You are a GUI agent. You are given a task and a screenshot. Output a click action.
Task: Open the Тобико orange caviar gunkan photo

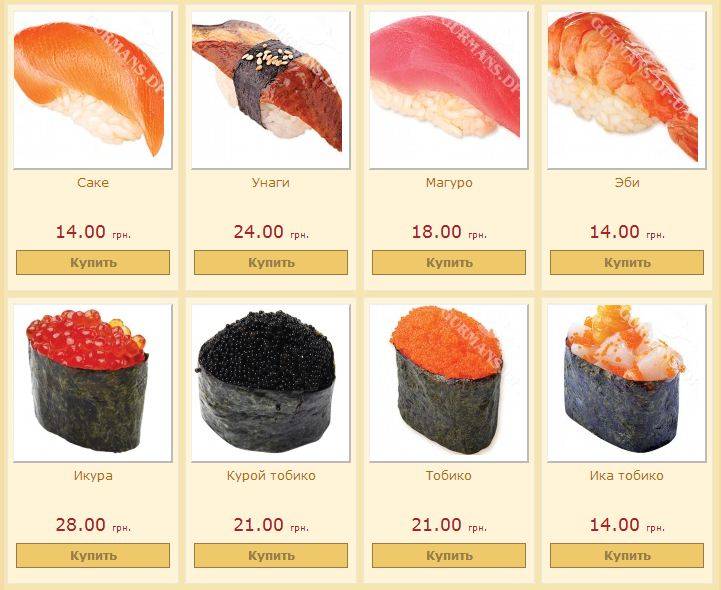tap(449, 383)
